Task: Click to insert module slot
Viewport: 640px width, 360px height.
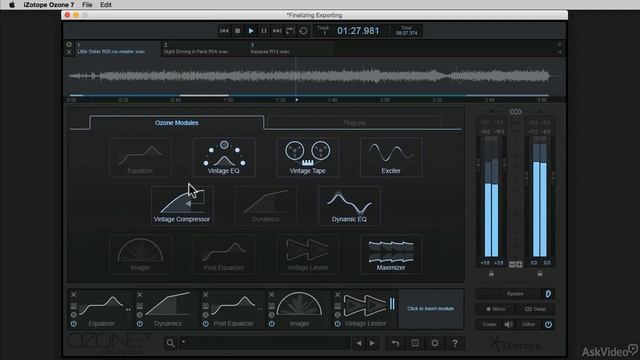Action: pos(431,309)
